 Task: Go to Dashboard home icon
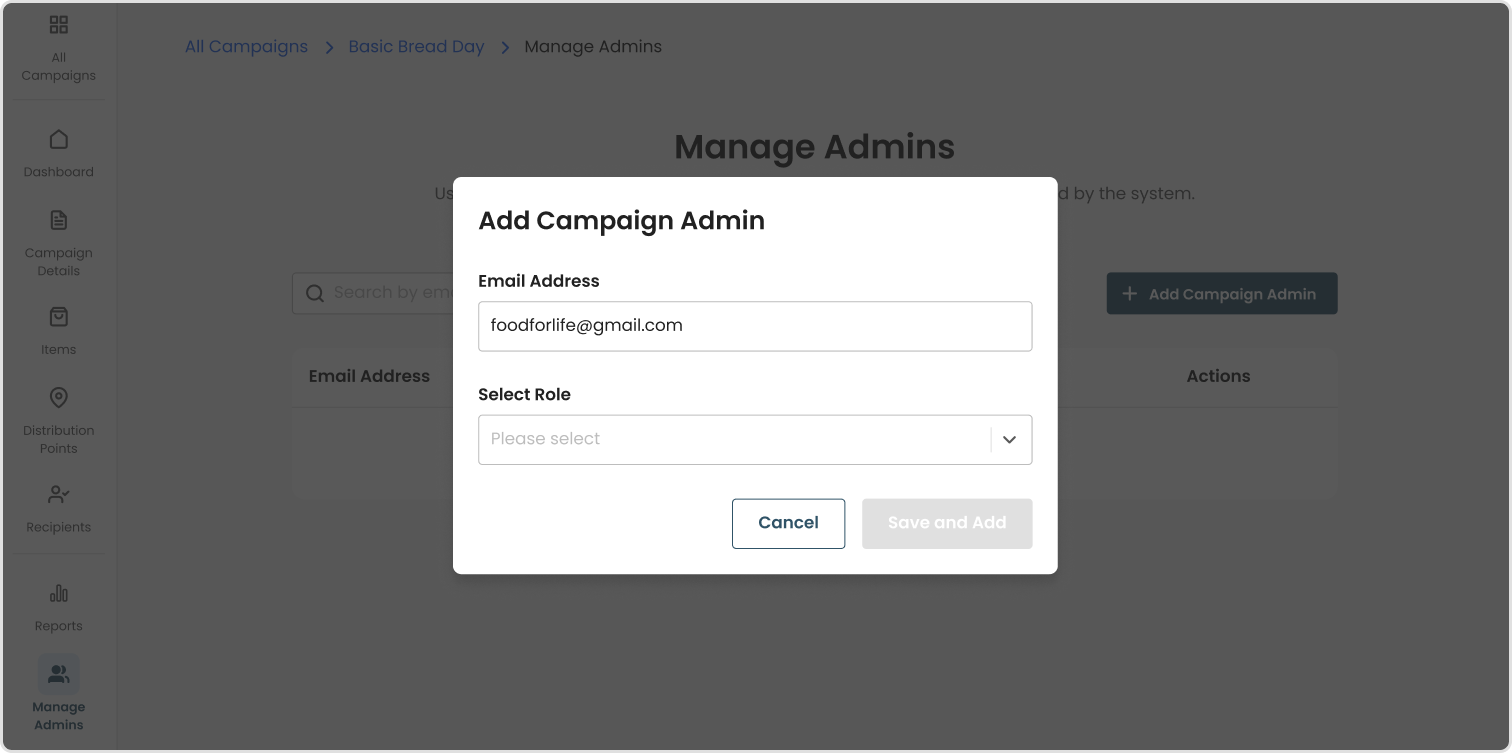click(x=59, y=139)
